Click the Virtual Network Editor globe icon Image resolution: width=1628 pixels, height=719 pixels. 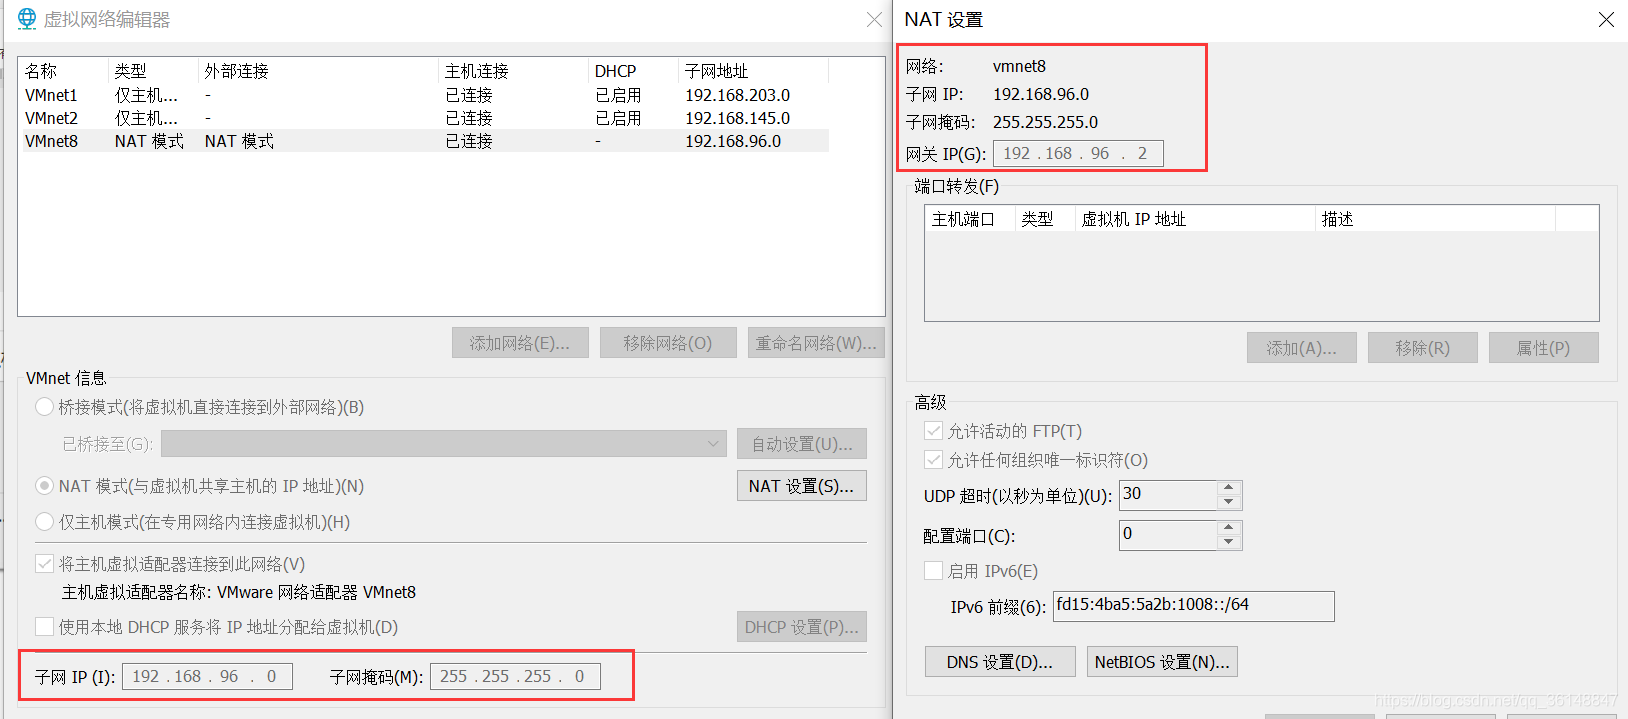coord(27,19)
